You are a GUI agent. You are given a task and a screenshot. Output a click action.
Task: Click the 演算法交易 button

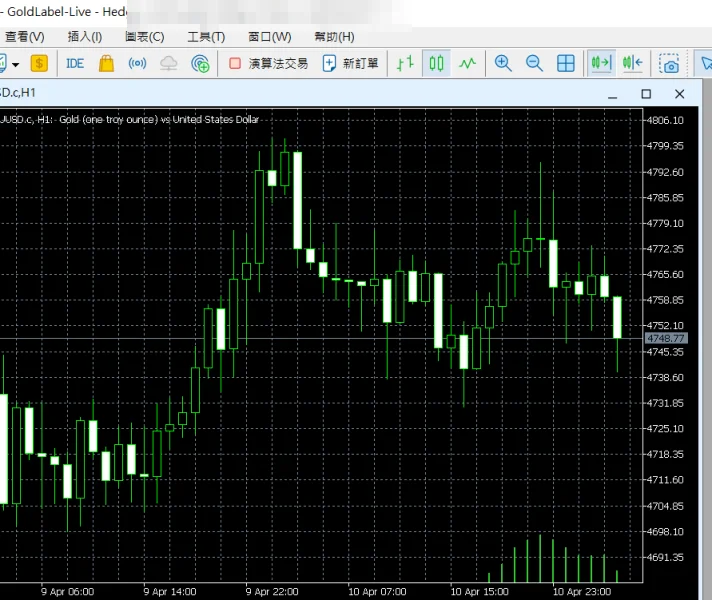[268, 63]
